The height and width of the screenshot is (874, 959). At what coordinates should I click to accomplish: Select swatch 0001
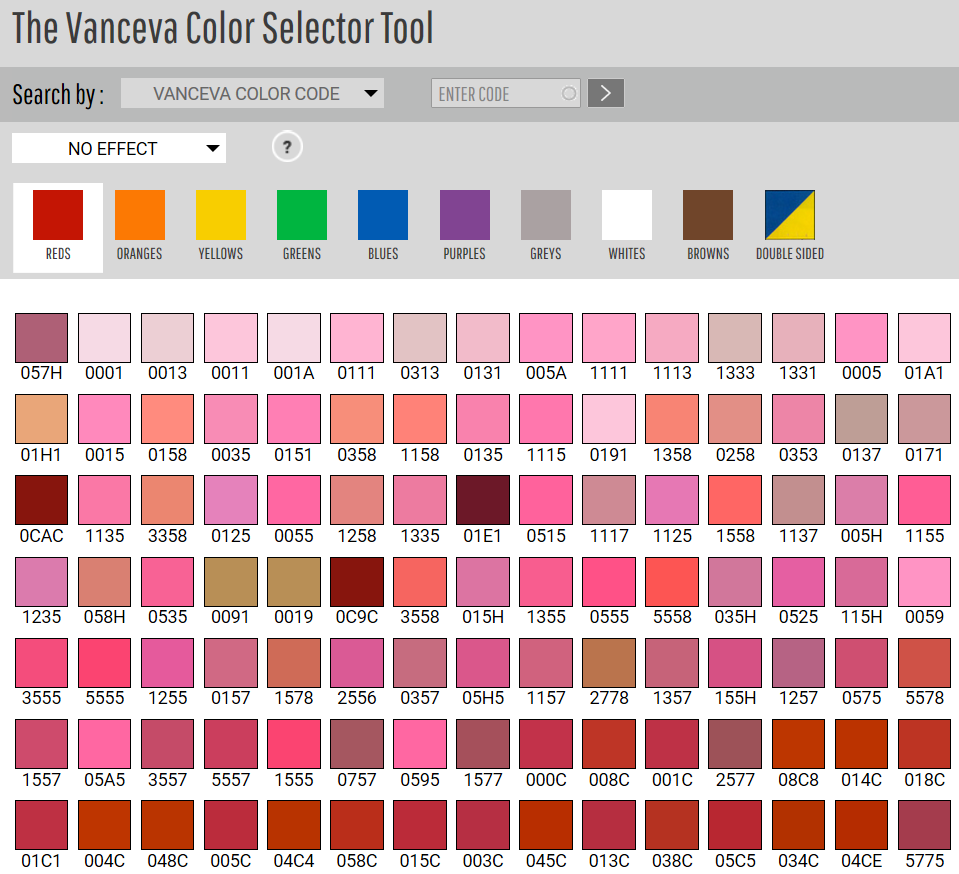[105, 338]
